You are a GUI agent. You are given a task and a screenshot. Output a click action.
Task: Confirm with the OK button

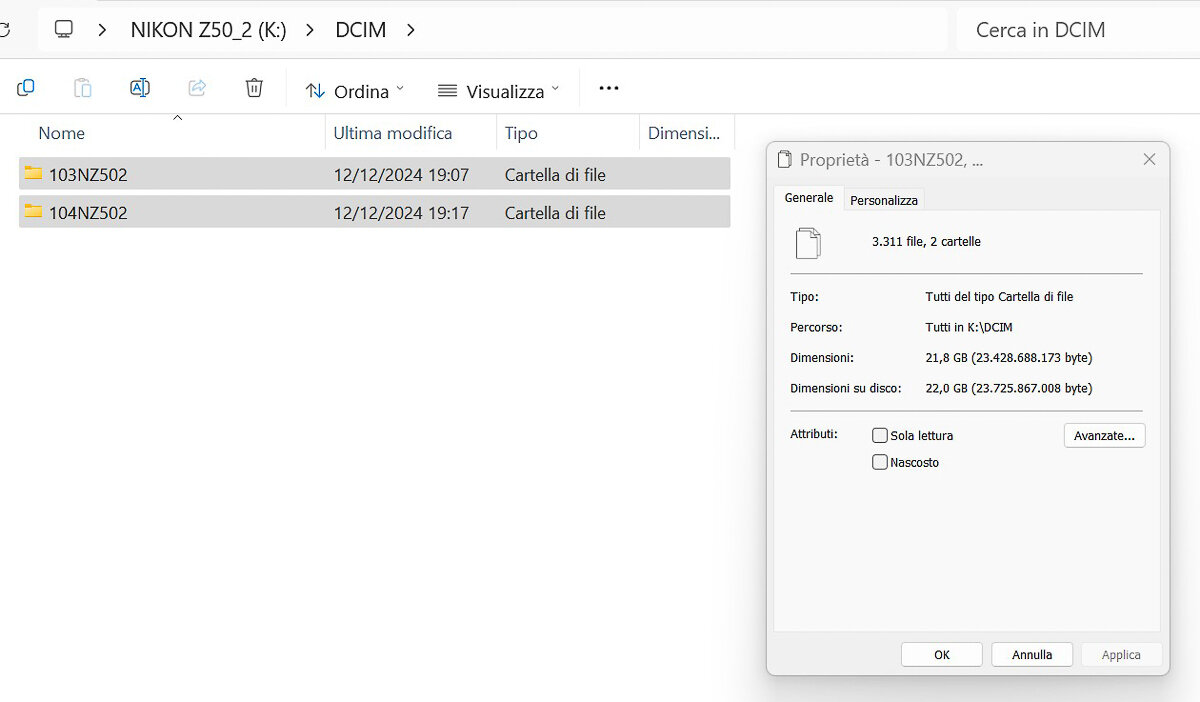942,655
